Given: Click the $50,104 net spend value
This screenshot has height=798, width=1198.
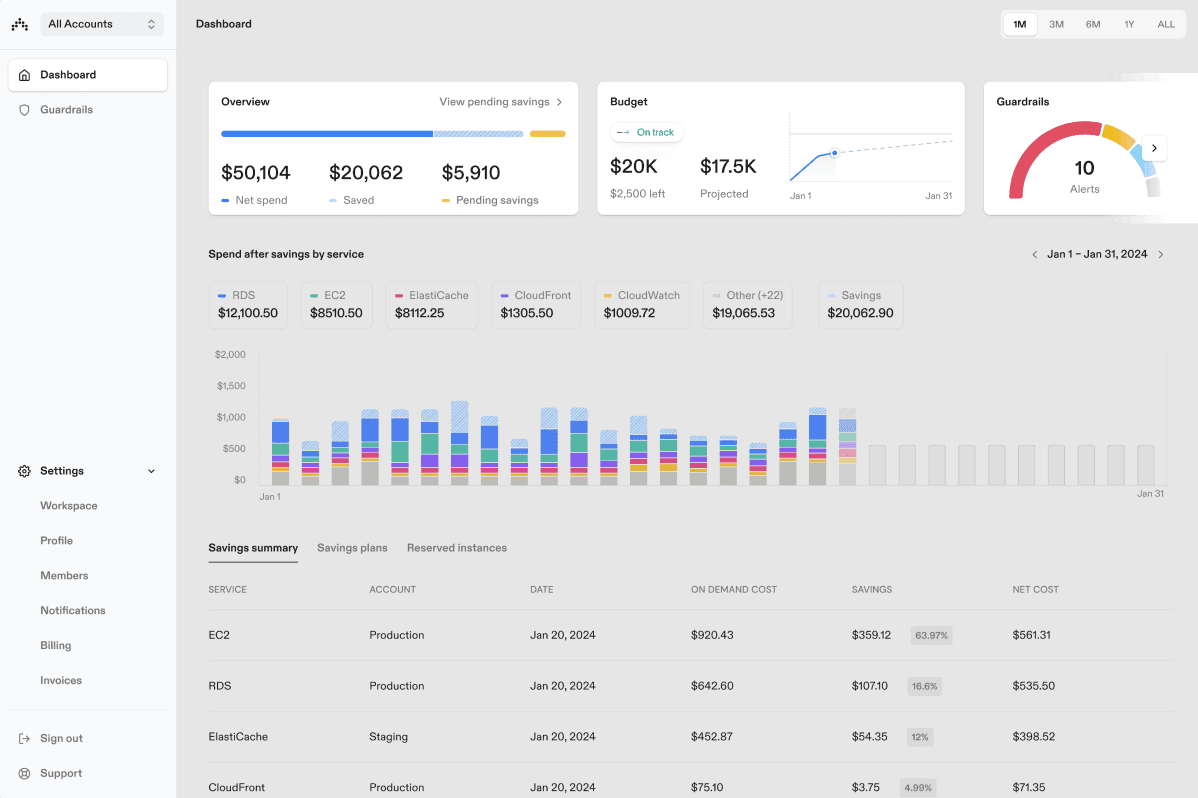Looking at the screenshot, I should click(256, 173).
